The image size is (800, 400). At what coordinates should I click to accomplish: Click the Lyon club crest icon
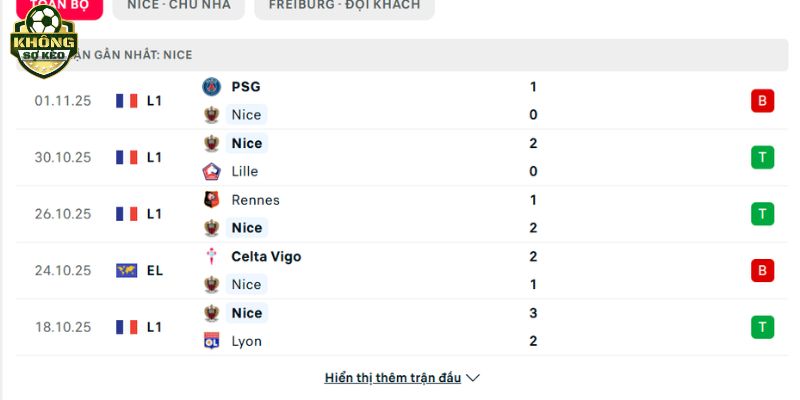(211, 341)
